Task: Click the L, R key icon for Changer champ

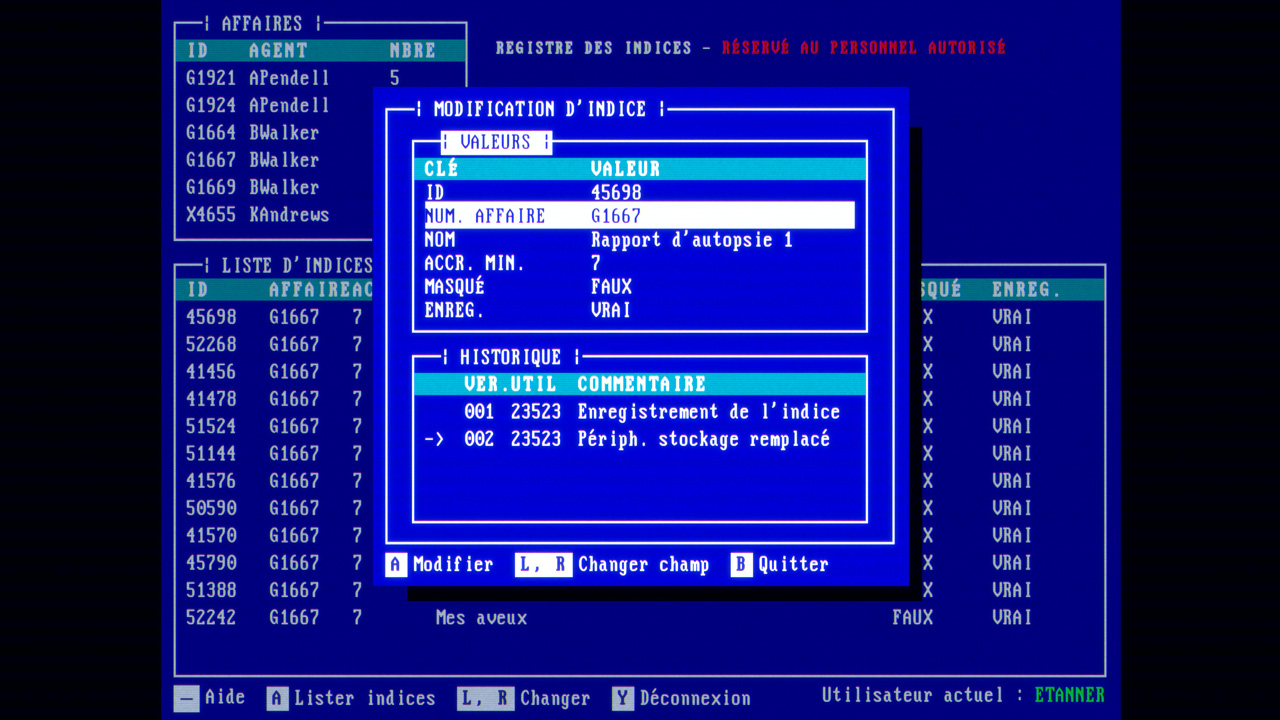Action: pos(543,565)
